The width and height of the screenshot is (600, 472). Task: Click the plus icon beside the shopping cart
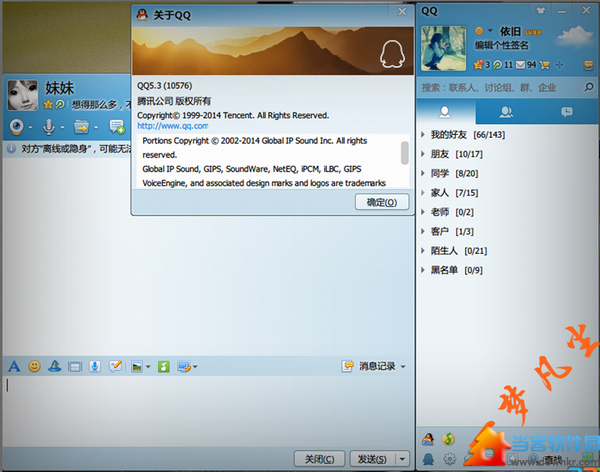point(559,65)
